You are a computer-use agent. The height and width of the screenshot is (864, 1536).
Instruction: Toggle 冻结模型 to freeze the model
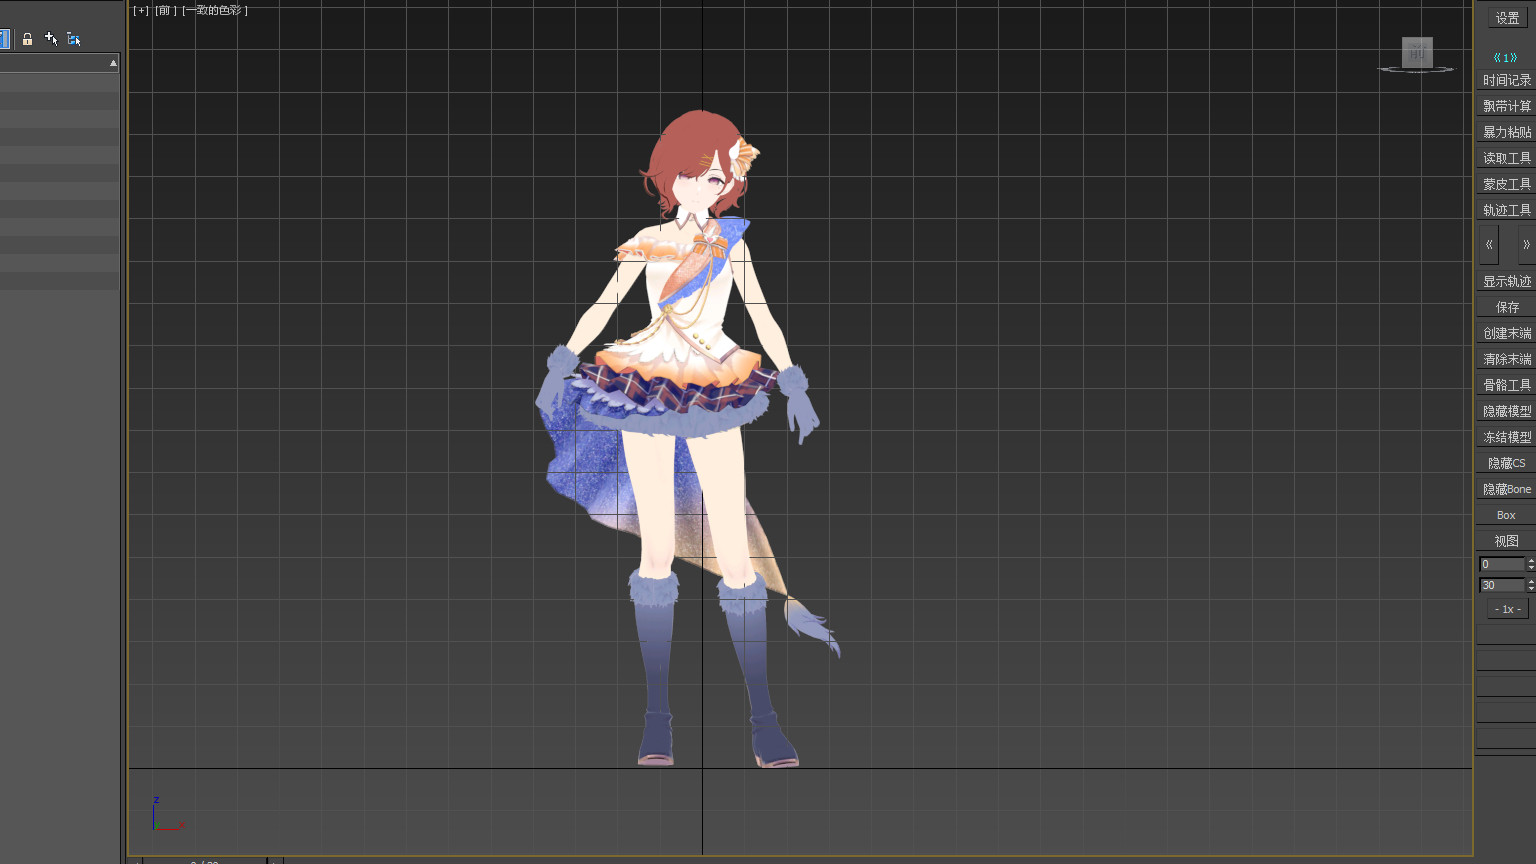[x=1506, y=437]
